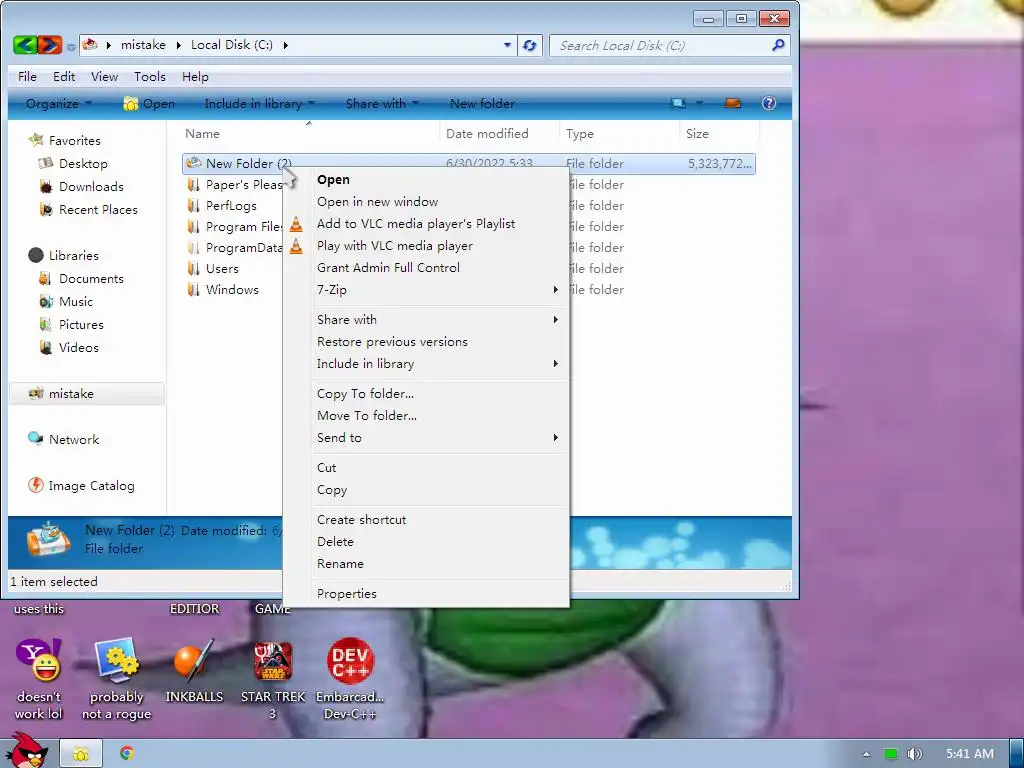1024x768 pixels.
Task: Open Downloads in the Favorites list
Action: [x=91, y=187]
